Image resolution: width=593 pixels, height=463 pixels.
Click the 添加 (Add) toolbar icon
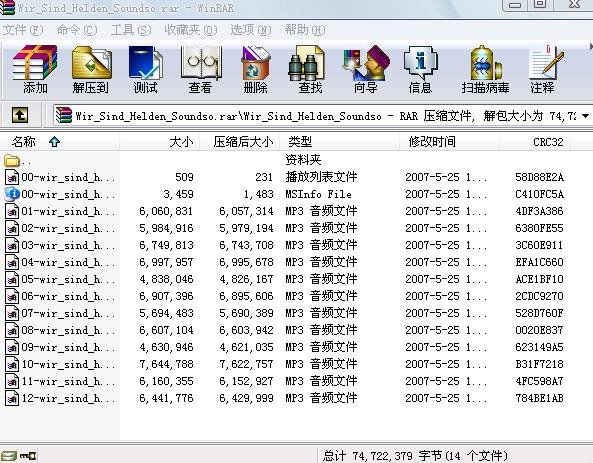coord(35,69)
